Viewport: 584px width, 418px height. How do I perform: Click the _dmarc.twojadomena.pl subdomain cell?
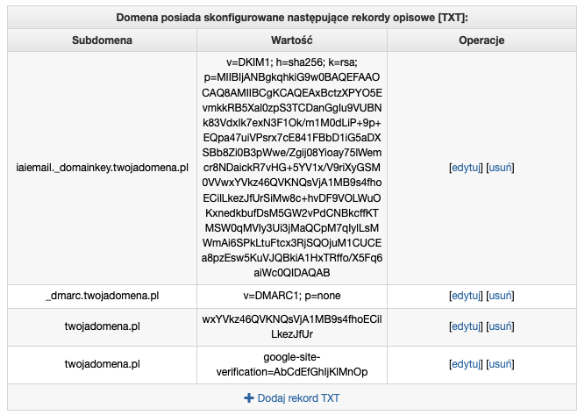(102, 296)
